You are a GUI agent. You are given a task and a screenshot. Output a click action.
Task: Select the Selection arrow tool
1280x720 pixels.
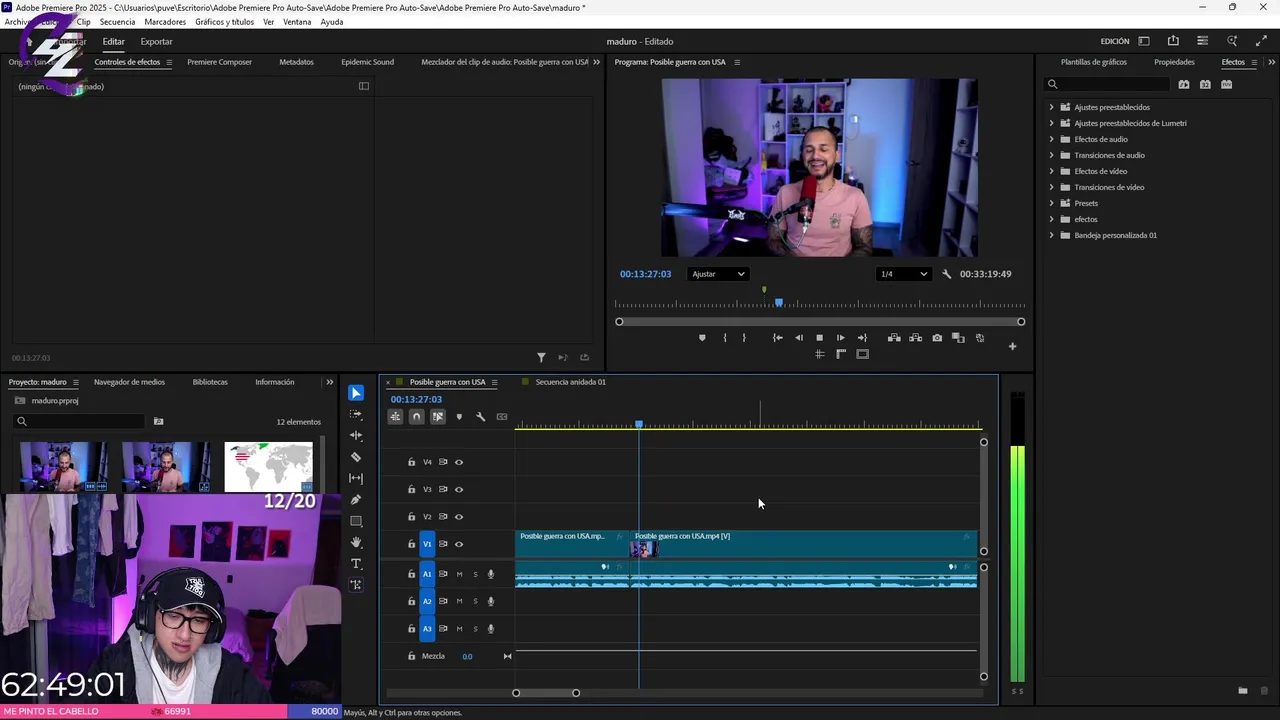356,393
